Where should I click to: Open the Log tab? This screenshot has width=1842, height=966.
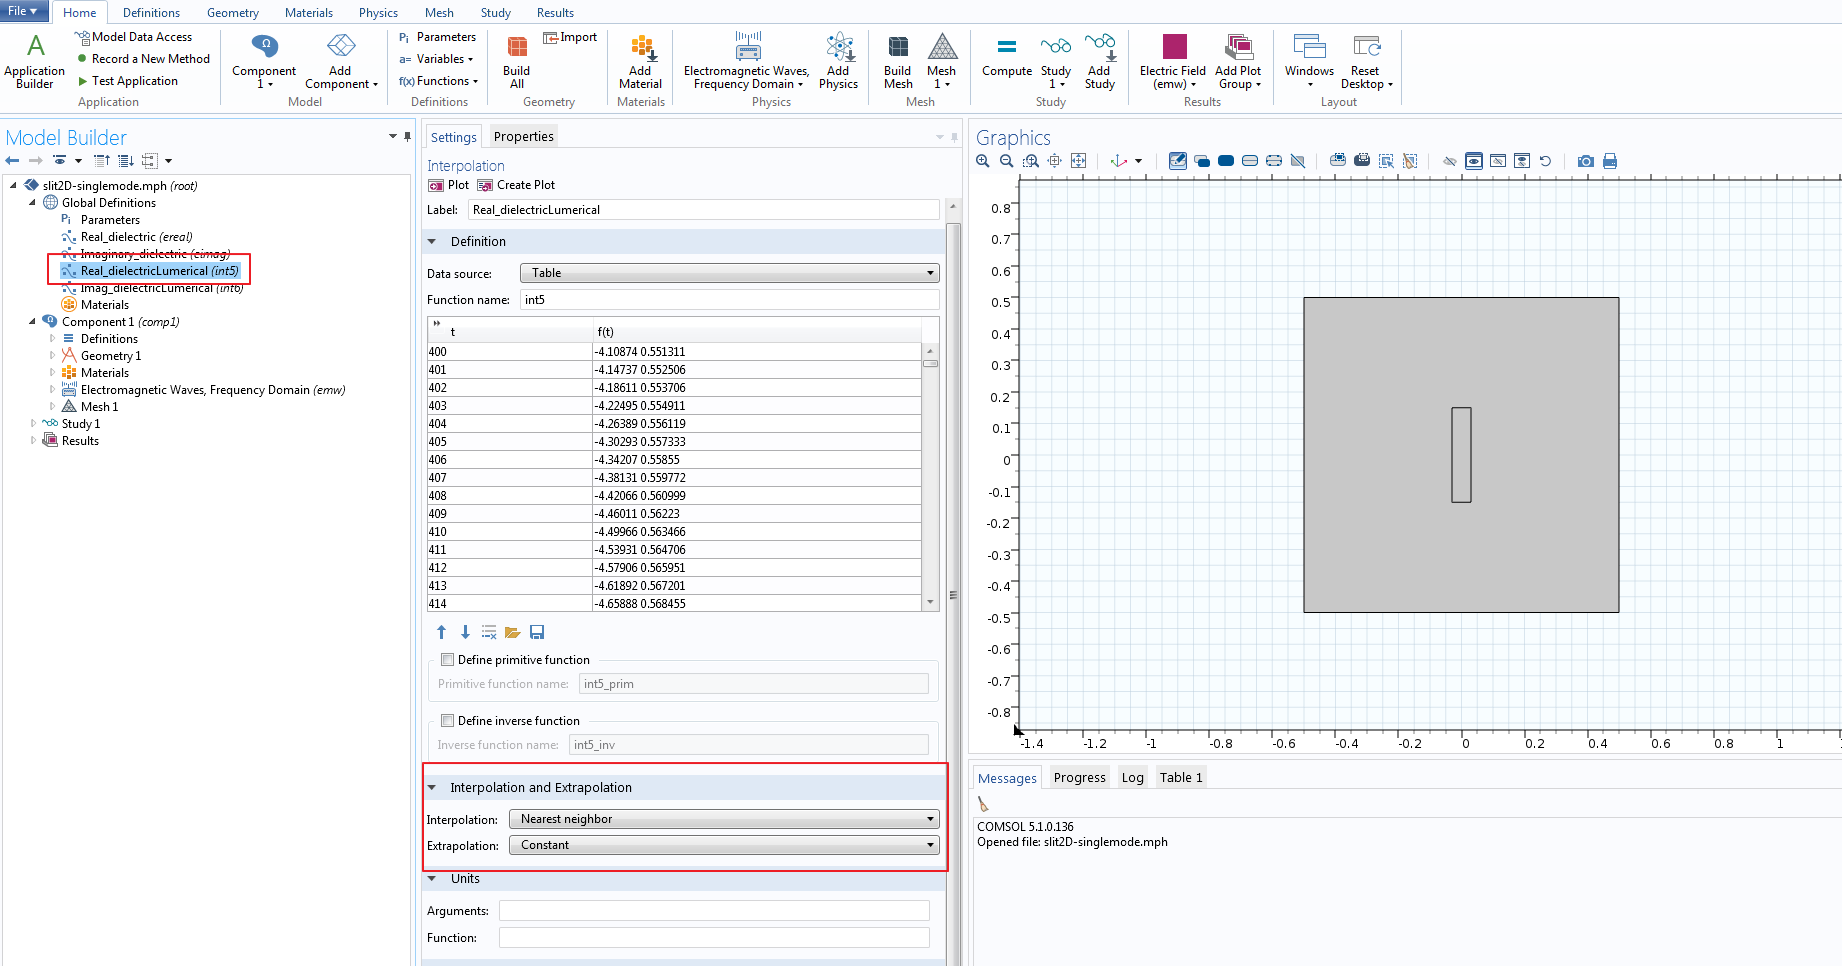(x=1132, y=778)
